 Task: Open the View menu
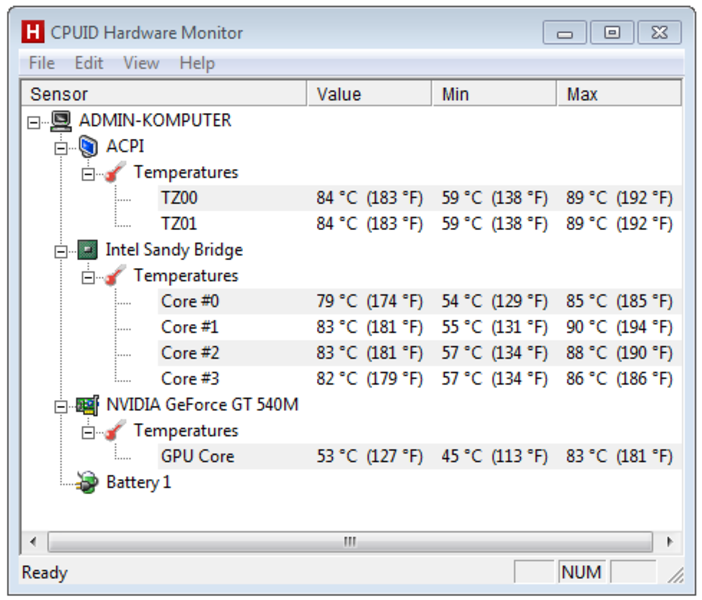[141, 63]
